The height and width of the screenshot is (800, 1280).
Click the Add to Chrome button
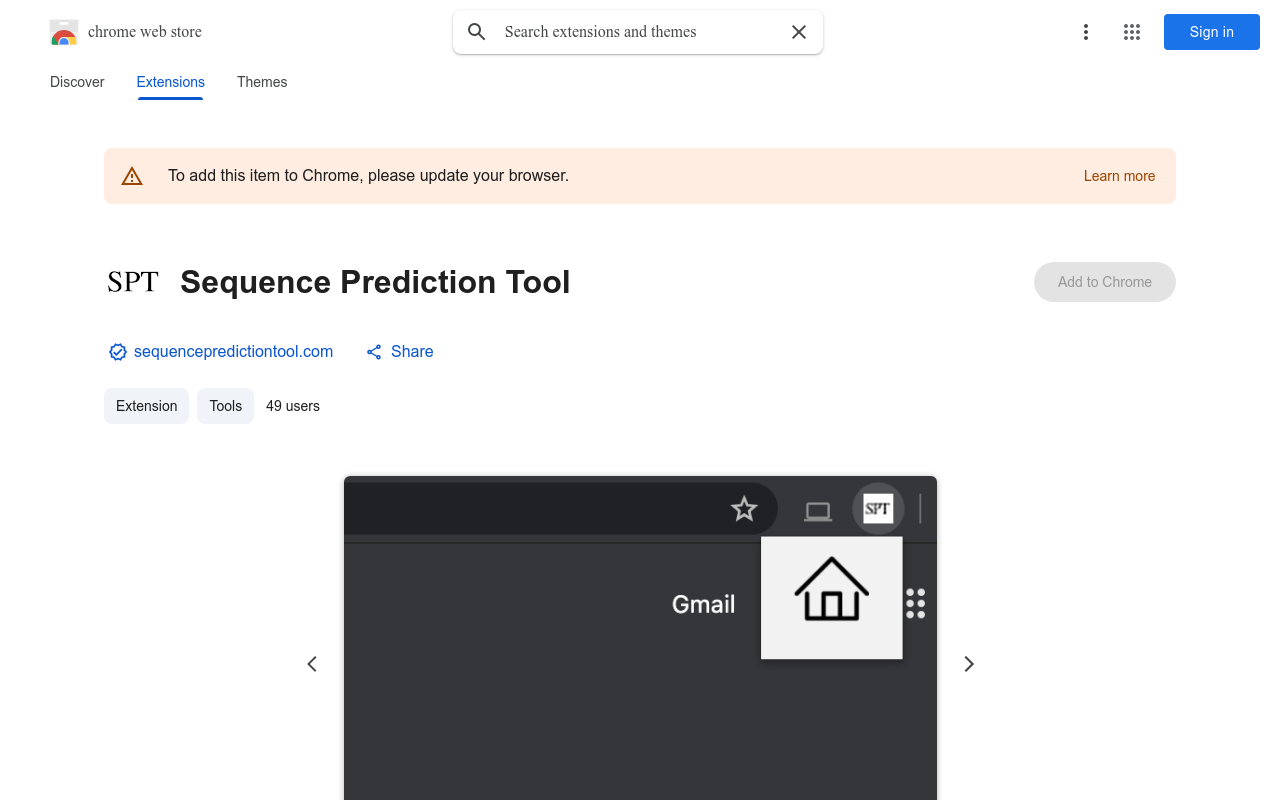click(x=1105, y=282)
